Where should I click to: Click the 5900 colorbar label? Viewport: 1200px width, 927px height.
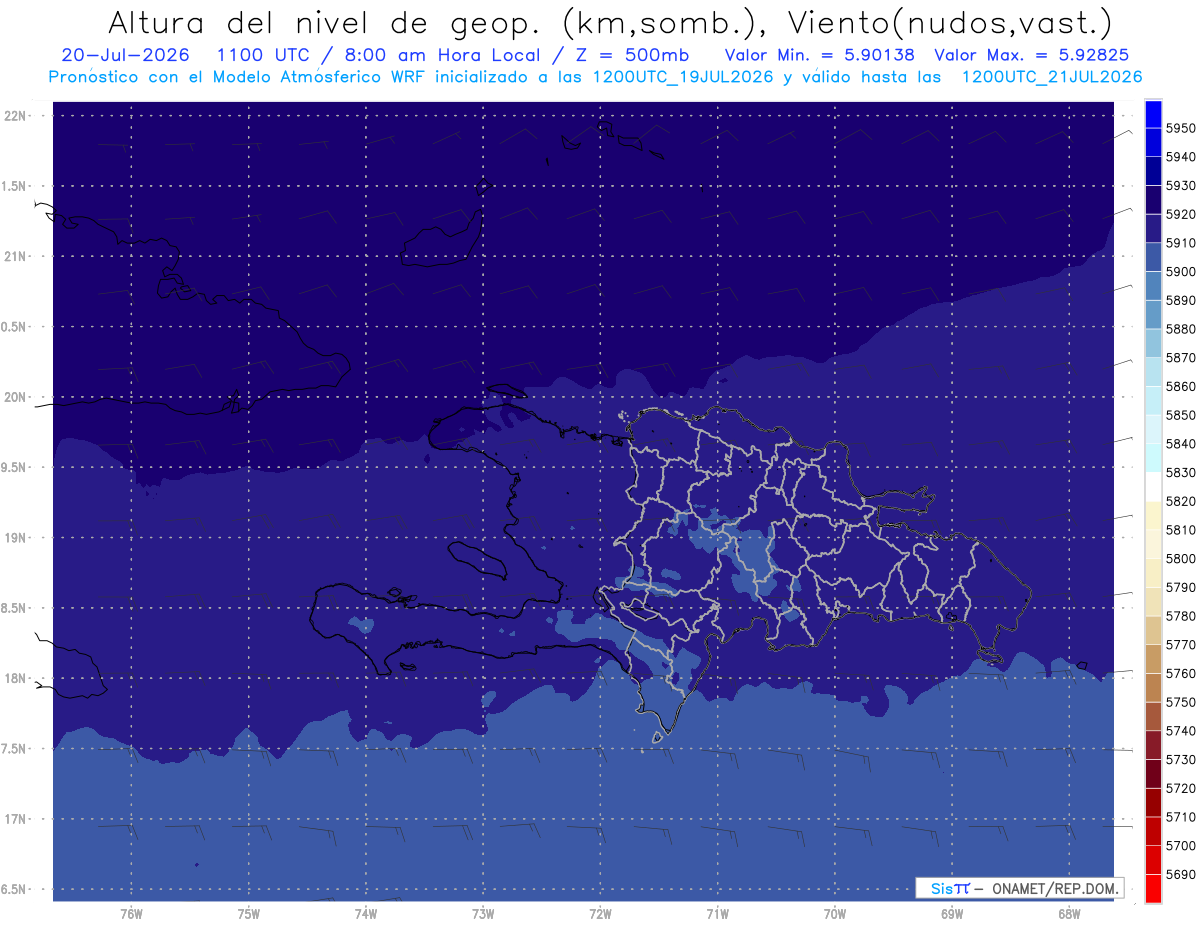pos(1180,272)
